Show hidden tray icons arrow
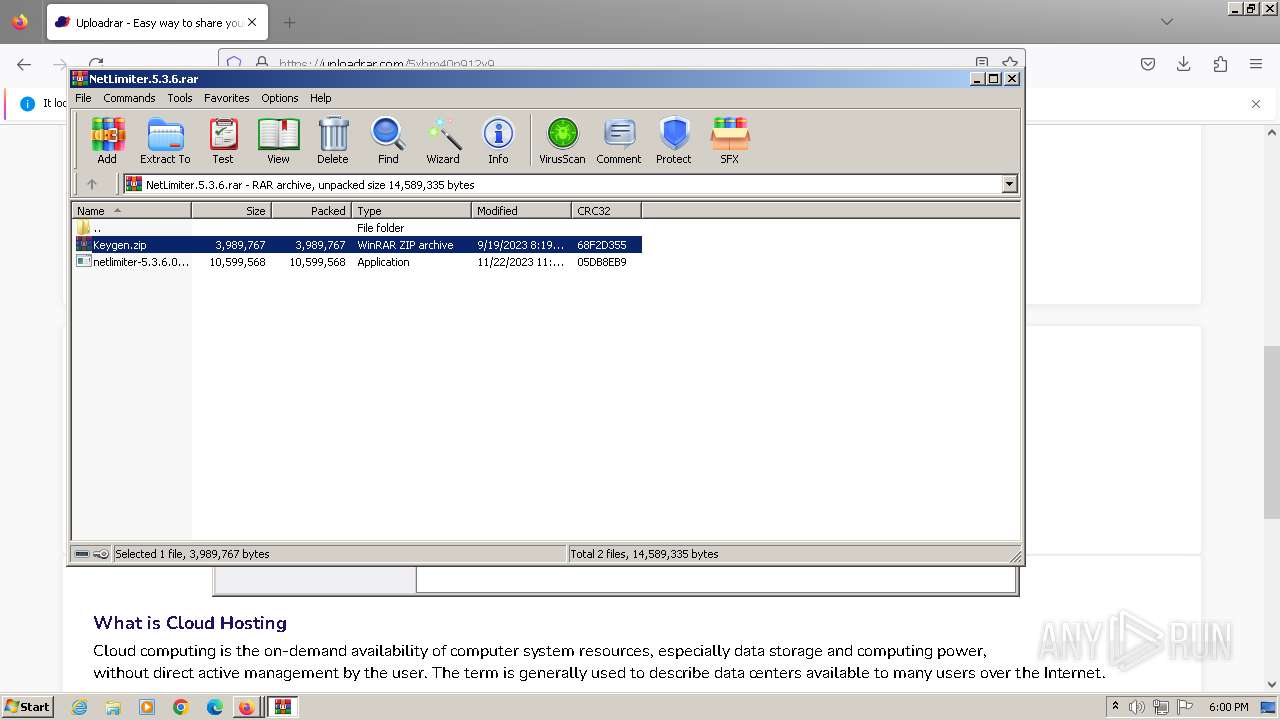 pos(1115,707)
